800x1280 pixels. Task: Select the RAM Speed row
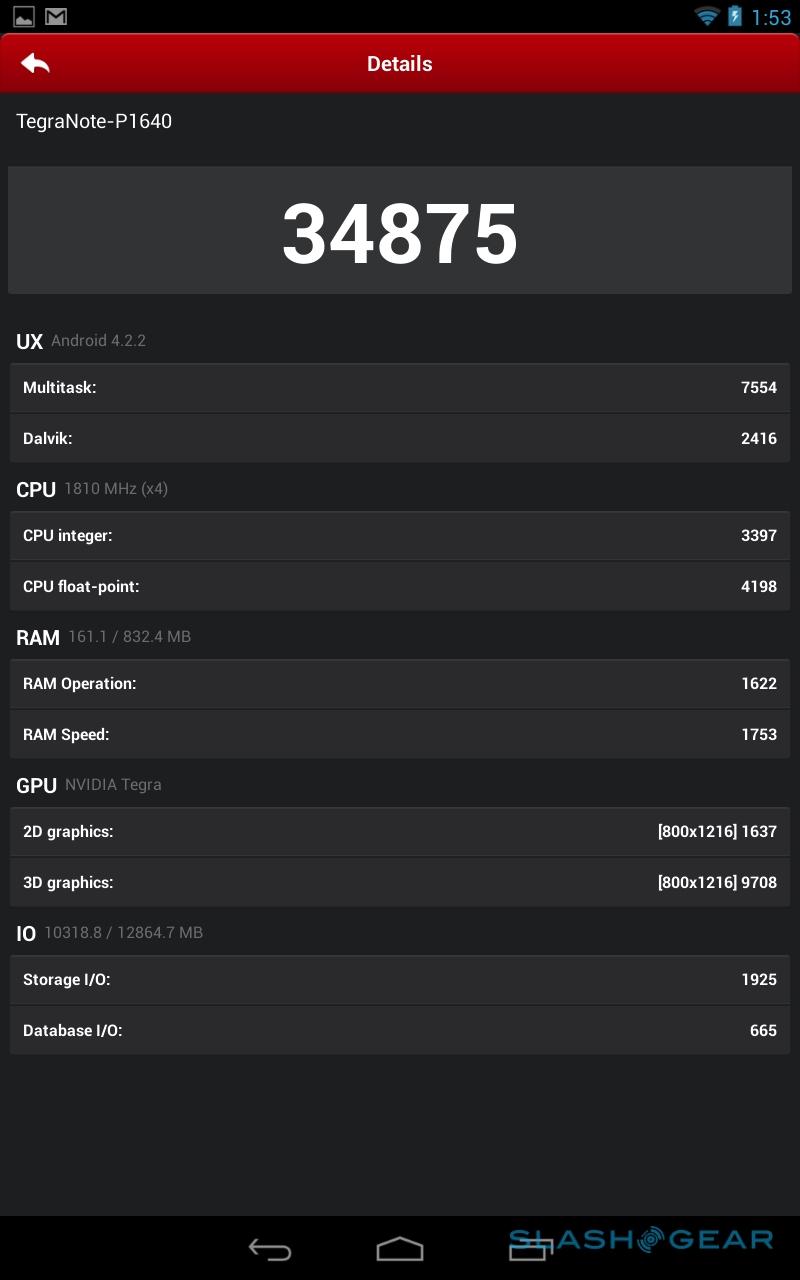tap(400, 735)
